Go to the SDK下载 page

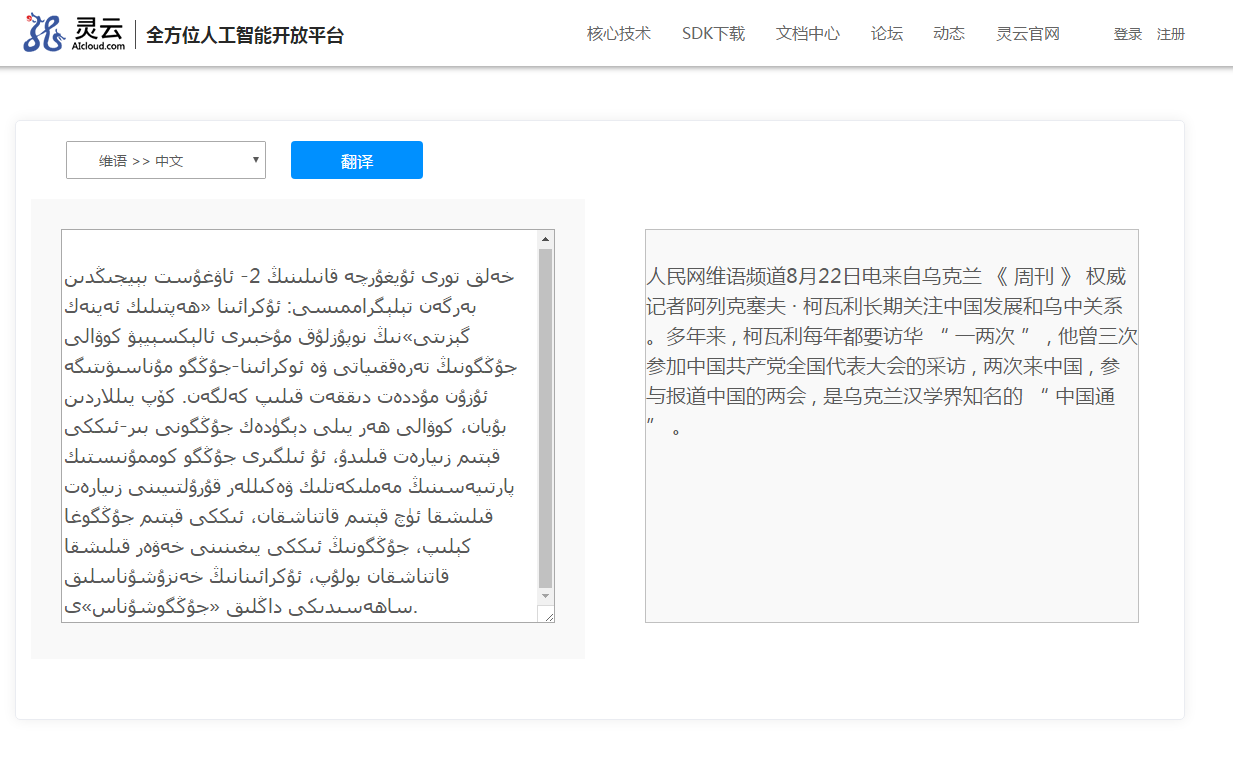coord(713,34)
